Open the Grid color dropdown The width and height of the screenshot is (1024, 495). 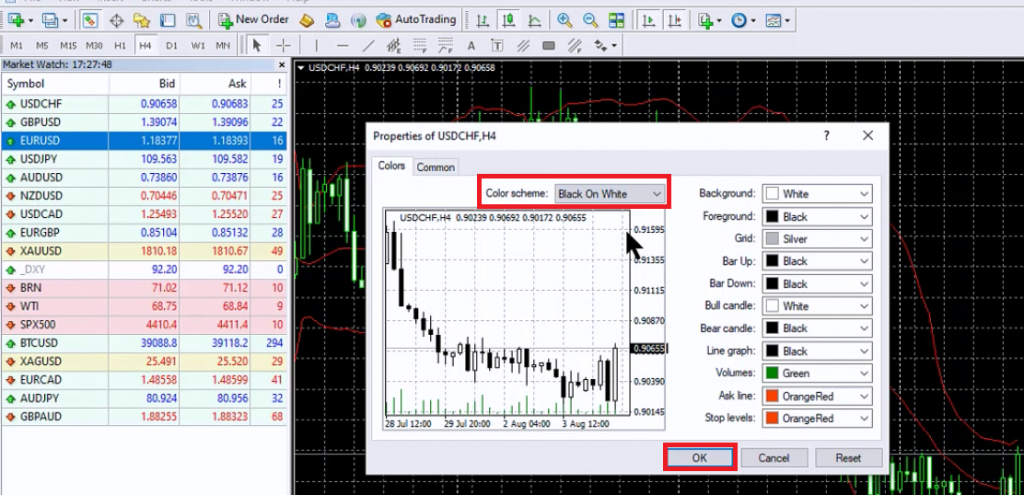(x=817, y=239)
